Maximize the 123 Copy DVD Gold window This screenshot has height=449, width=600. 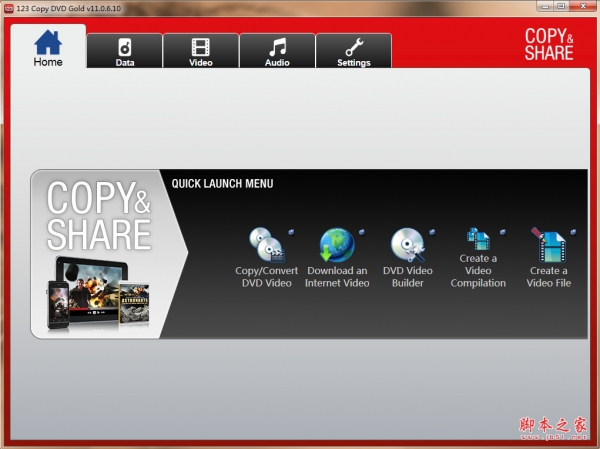point(561,6)
